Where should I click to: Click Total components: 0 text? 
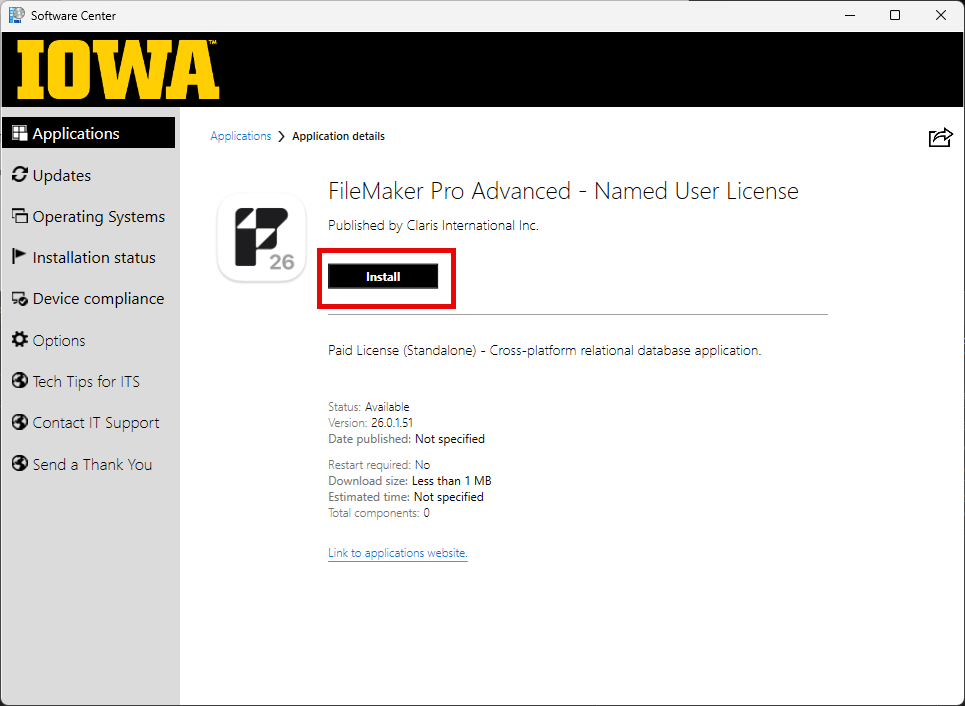[378, 513]
